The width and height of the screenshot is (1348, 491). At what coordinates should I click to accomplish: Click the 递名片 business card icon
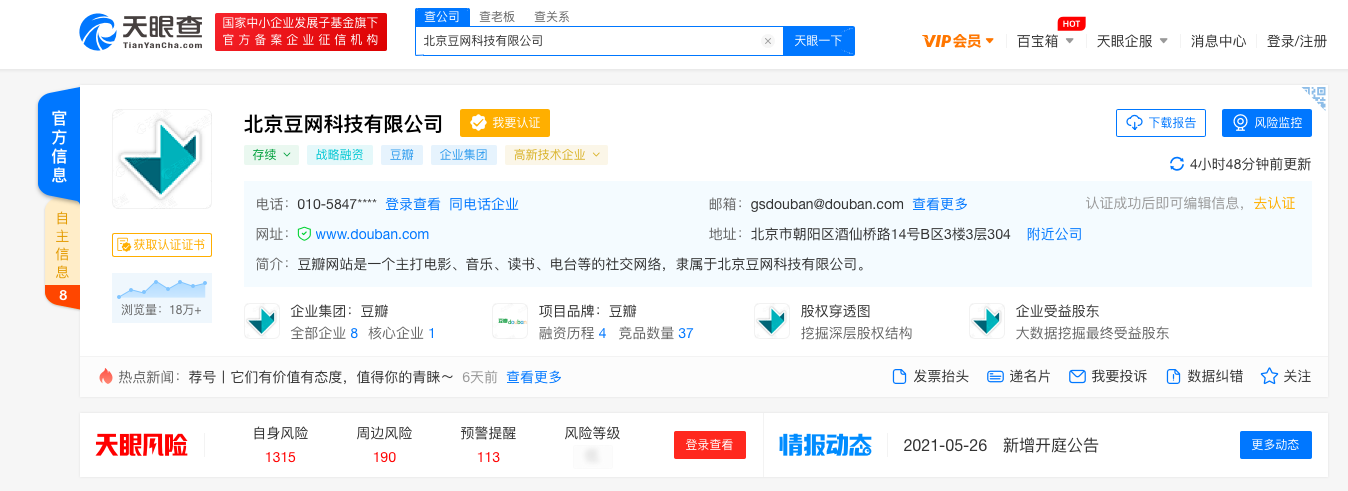[995, 377]
